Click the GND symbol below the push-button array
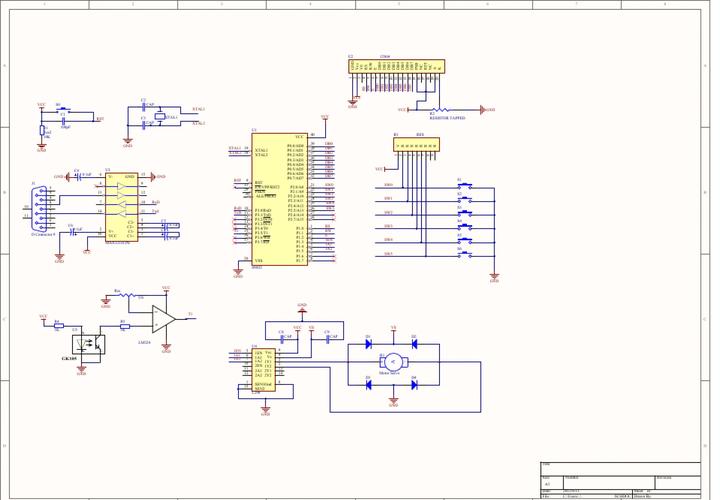This screenshot has height=500, width=720. (x=494, y=277)
